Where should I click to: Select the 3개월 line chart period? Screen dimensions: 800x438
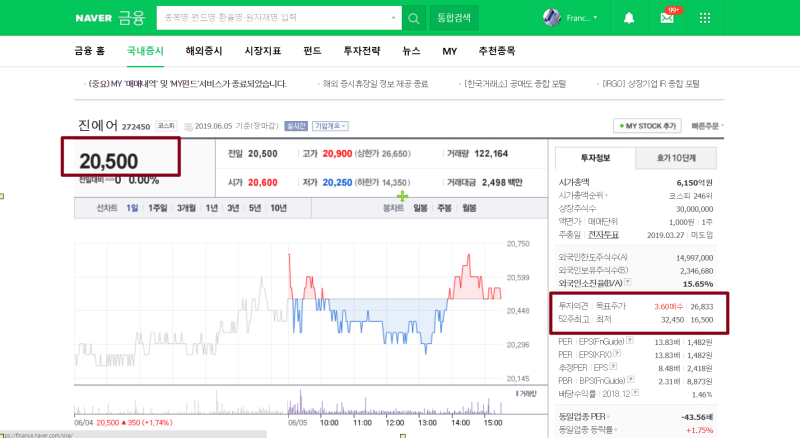tap(186, 208)
